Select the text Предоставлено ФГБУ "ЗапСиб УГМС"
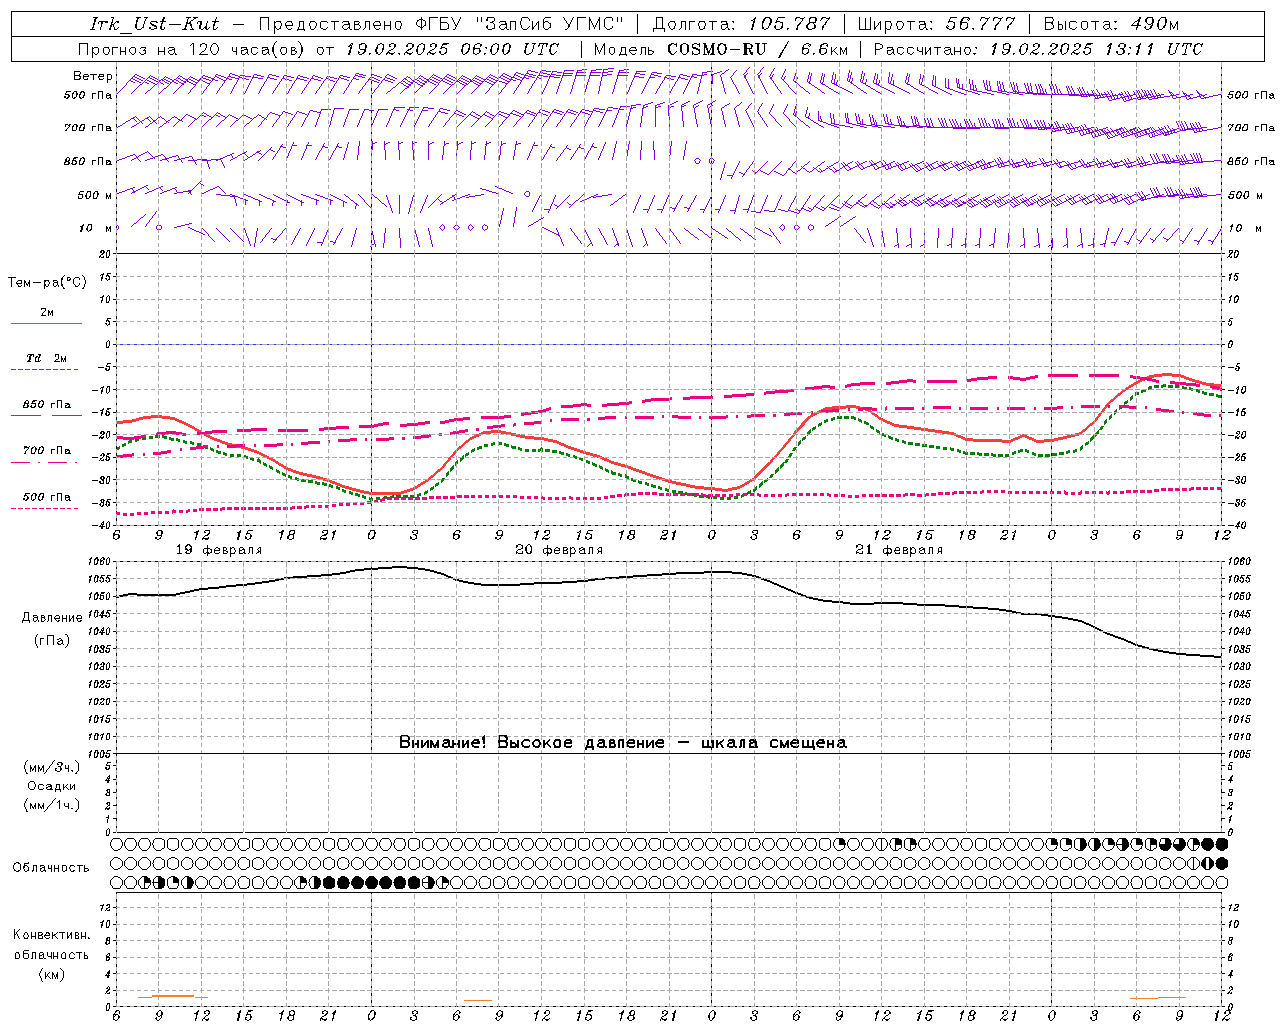 tap(441, 24)
